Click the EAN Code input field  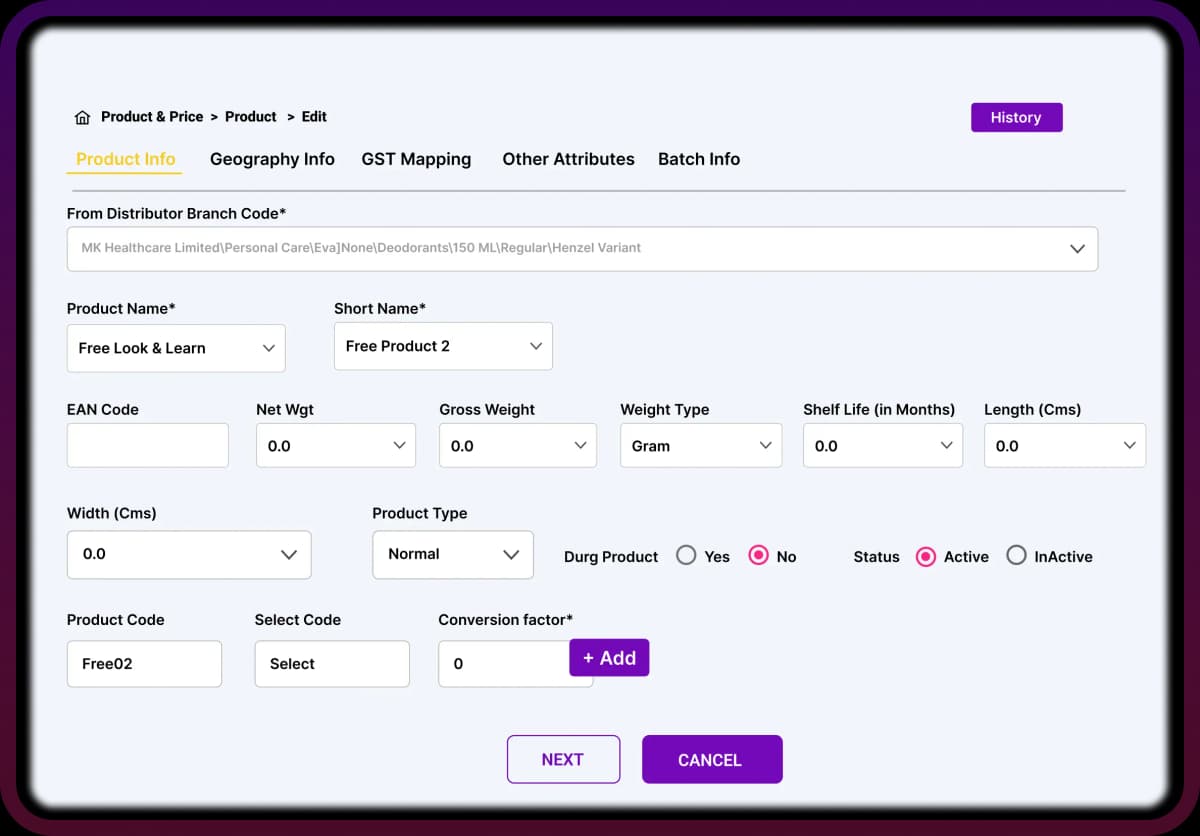click(x=148, y=446)
